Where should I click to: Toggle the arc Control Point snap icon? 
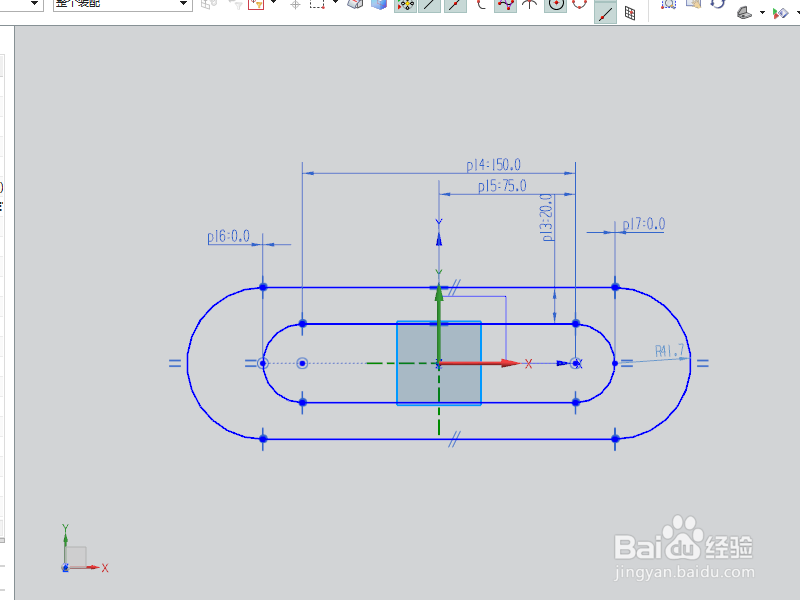(x=481, y=5)
